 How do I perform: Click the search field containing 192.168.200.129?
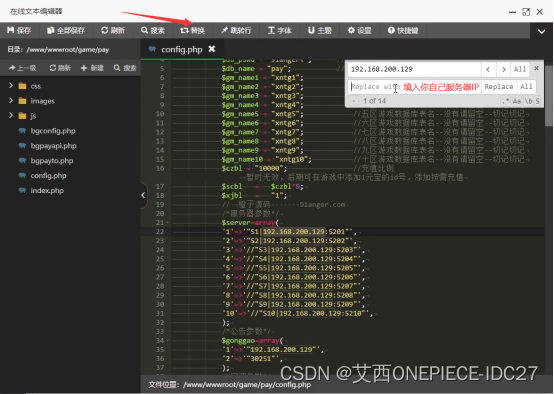(414, 69)
